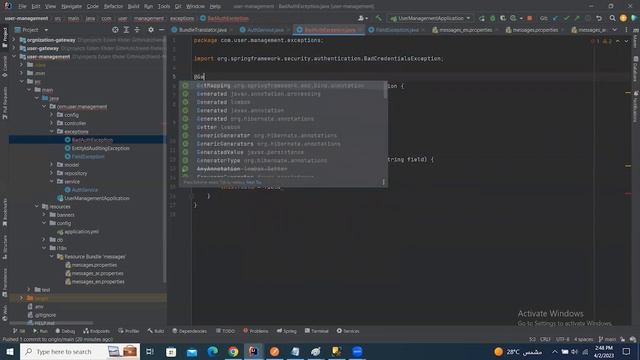Open the Navigate menu
The image size is (640, 360).
[x=71, y=6]
